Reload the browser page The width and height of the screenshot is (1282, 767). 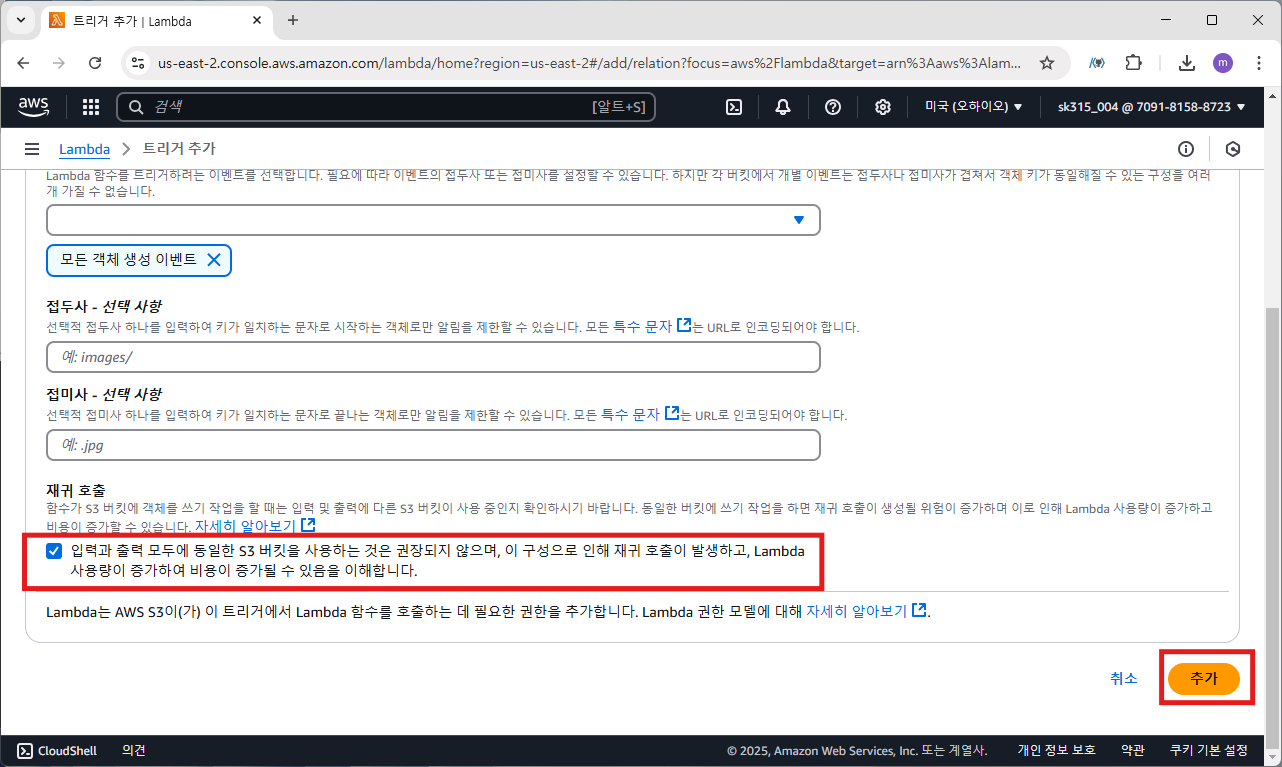tap(95, 63)
